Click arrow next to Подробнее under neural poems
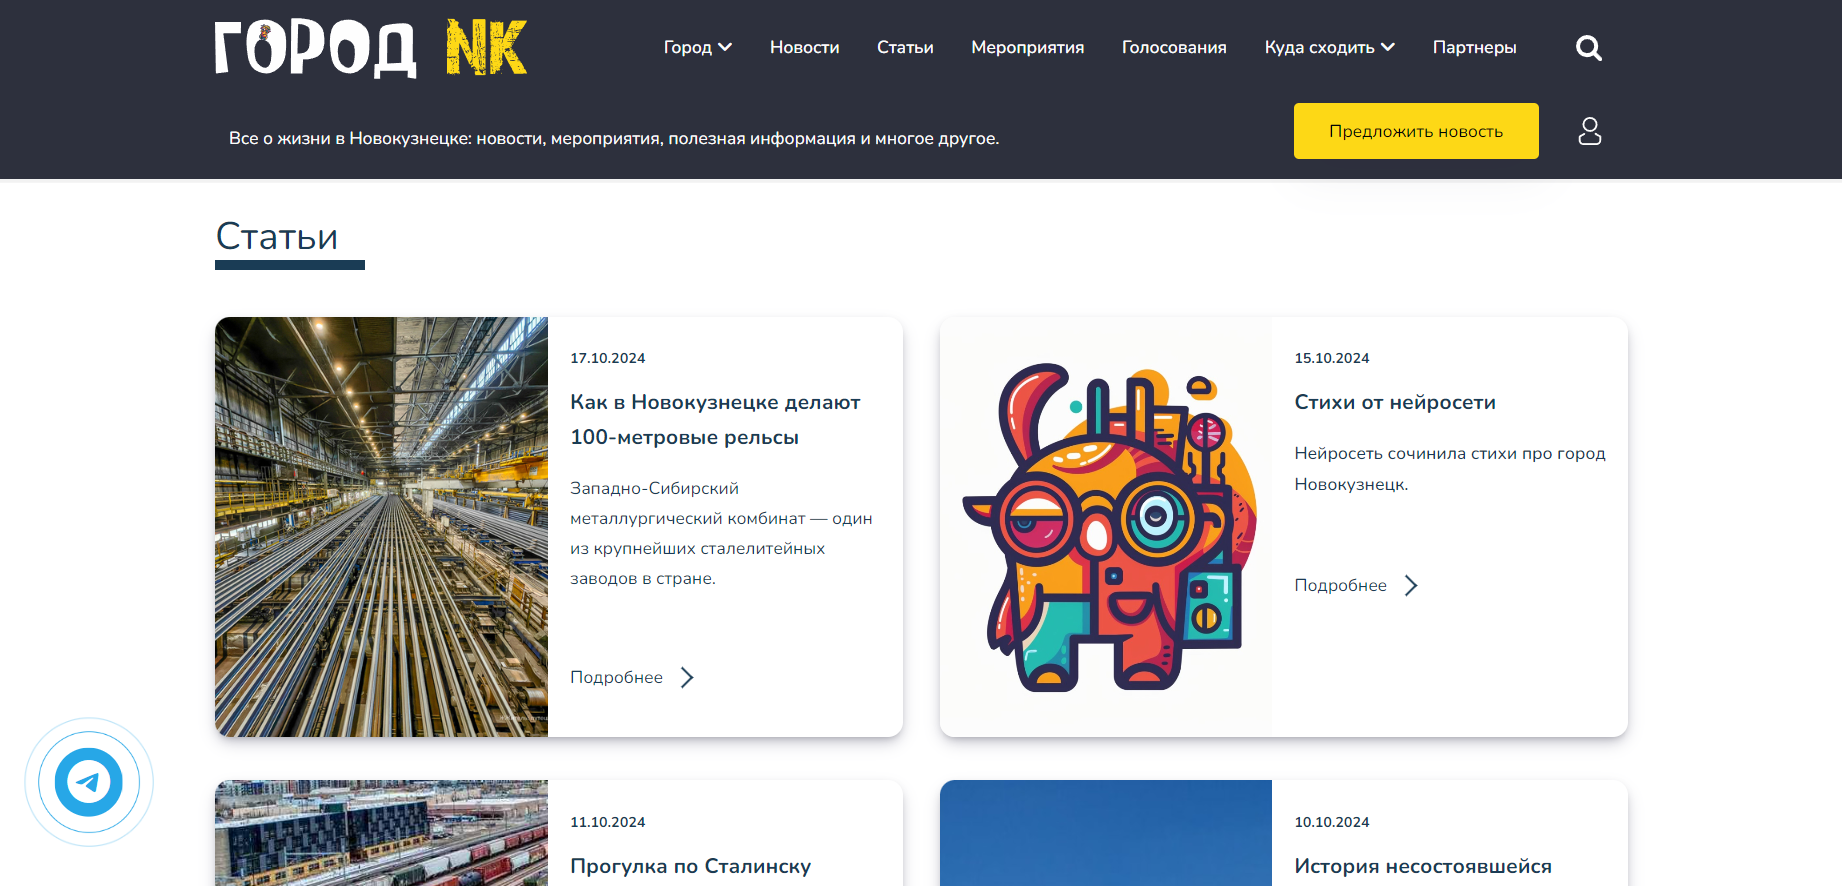The height and width of the screenshot is (886, 1842). tap(1411, 585)
